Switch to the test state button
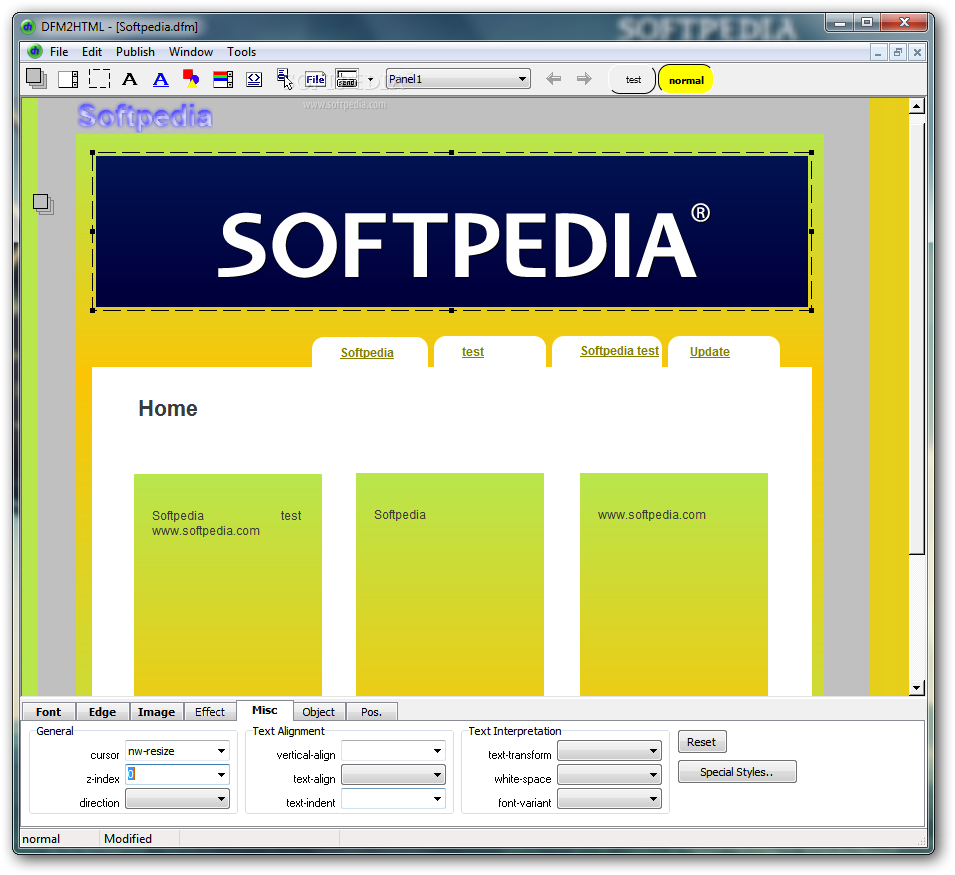 coord(633,80)
